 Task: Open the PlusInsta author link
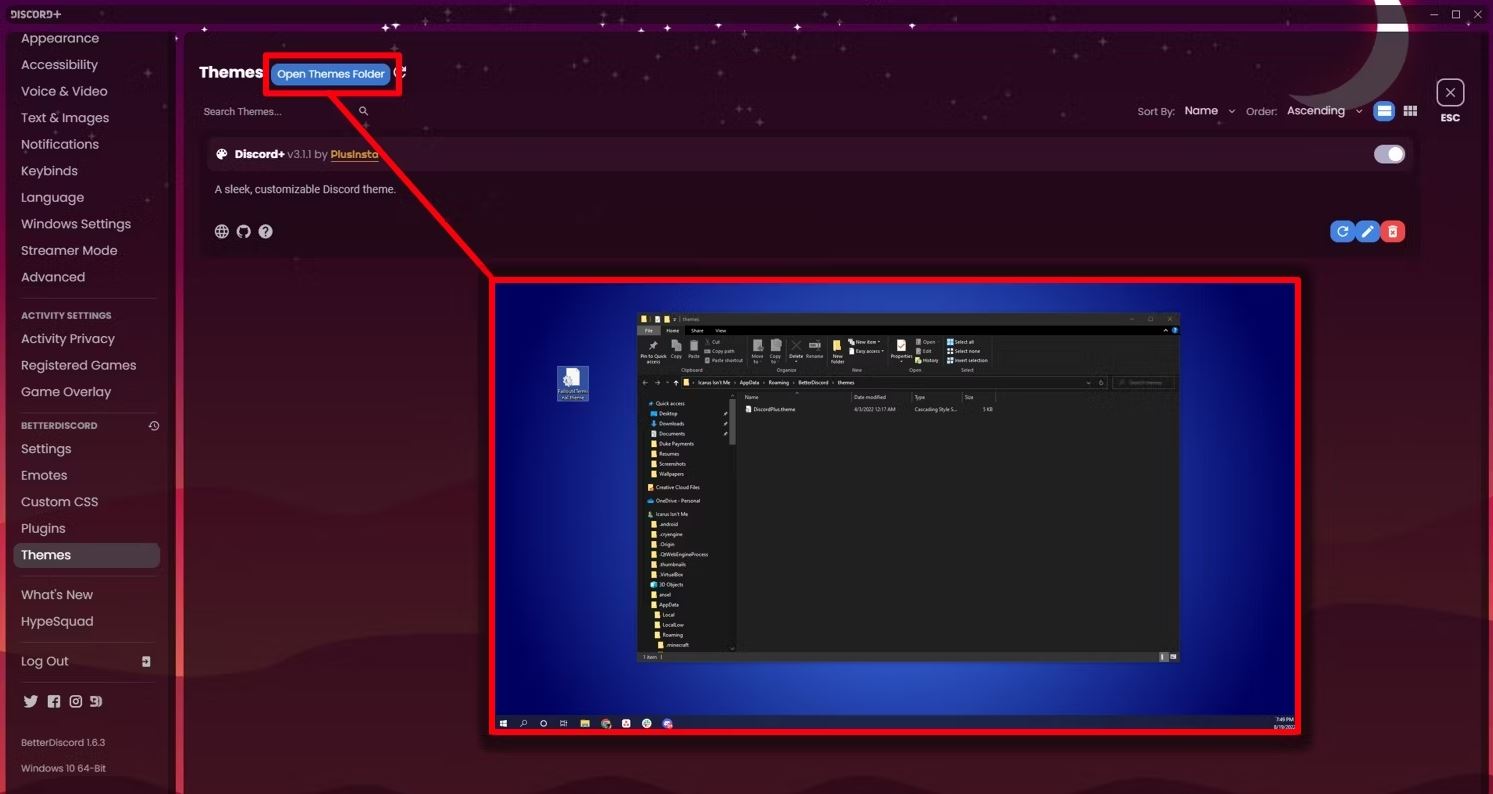pyautogui.click(x=354, y=154)
